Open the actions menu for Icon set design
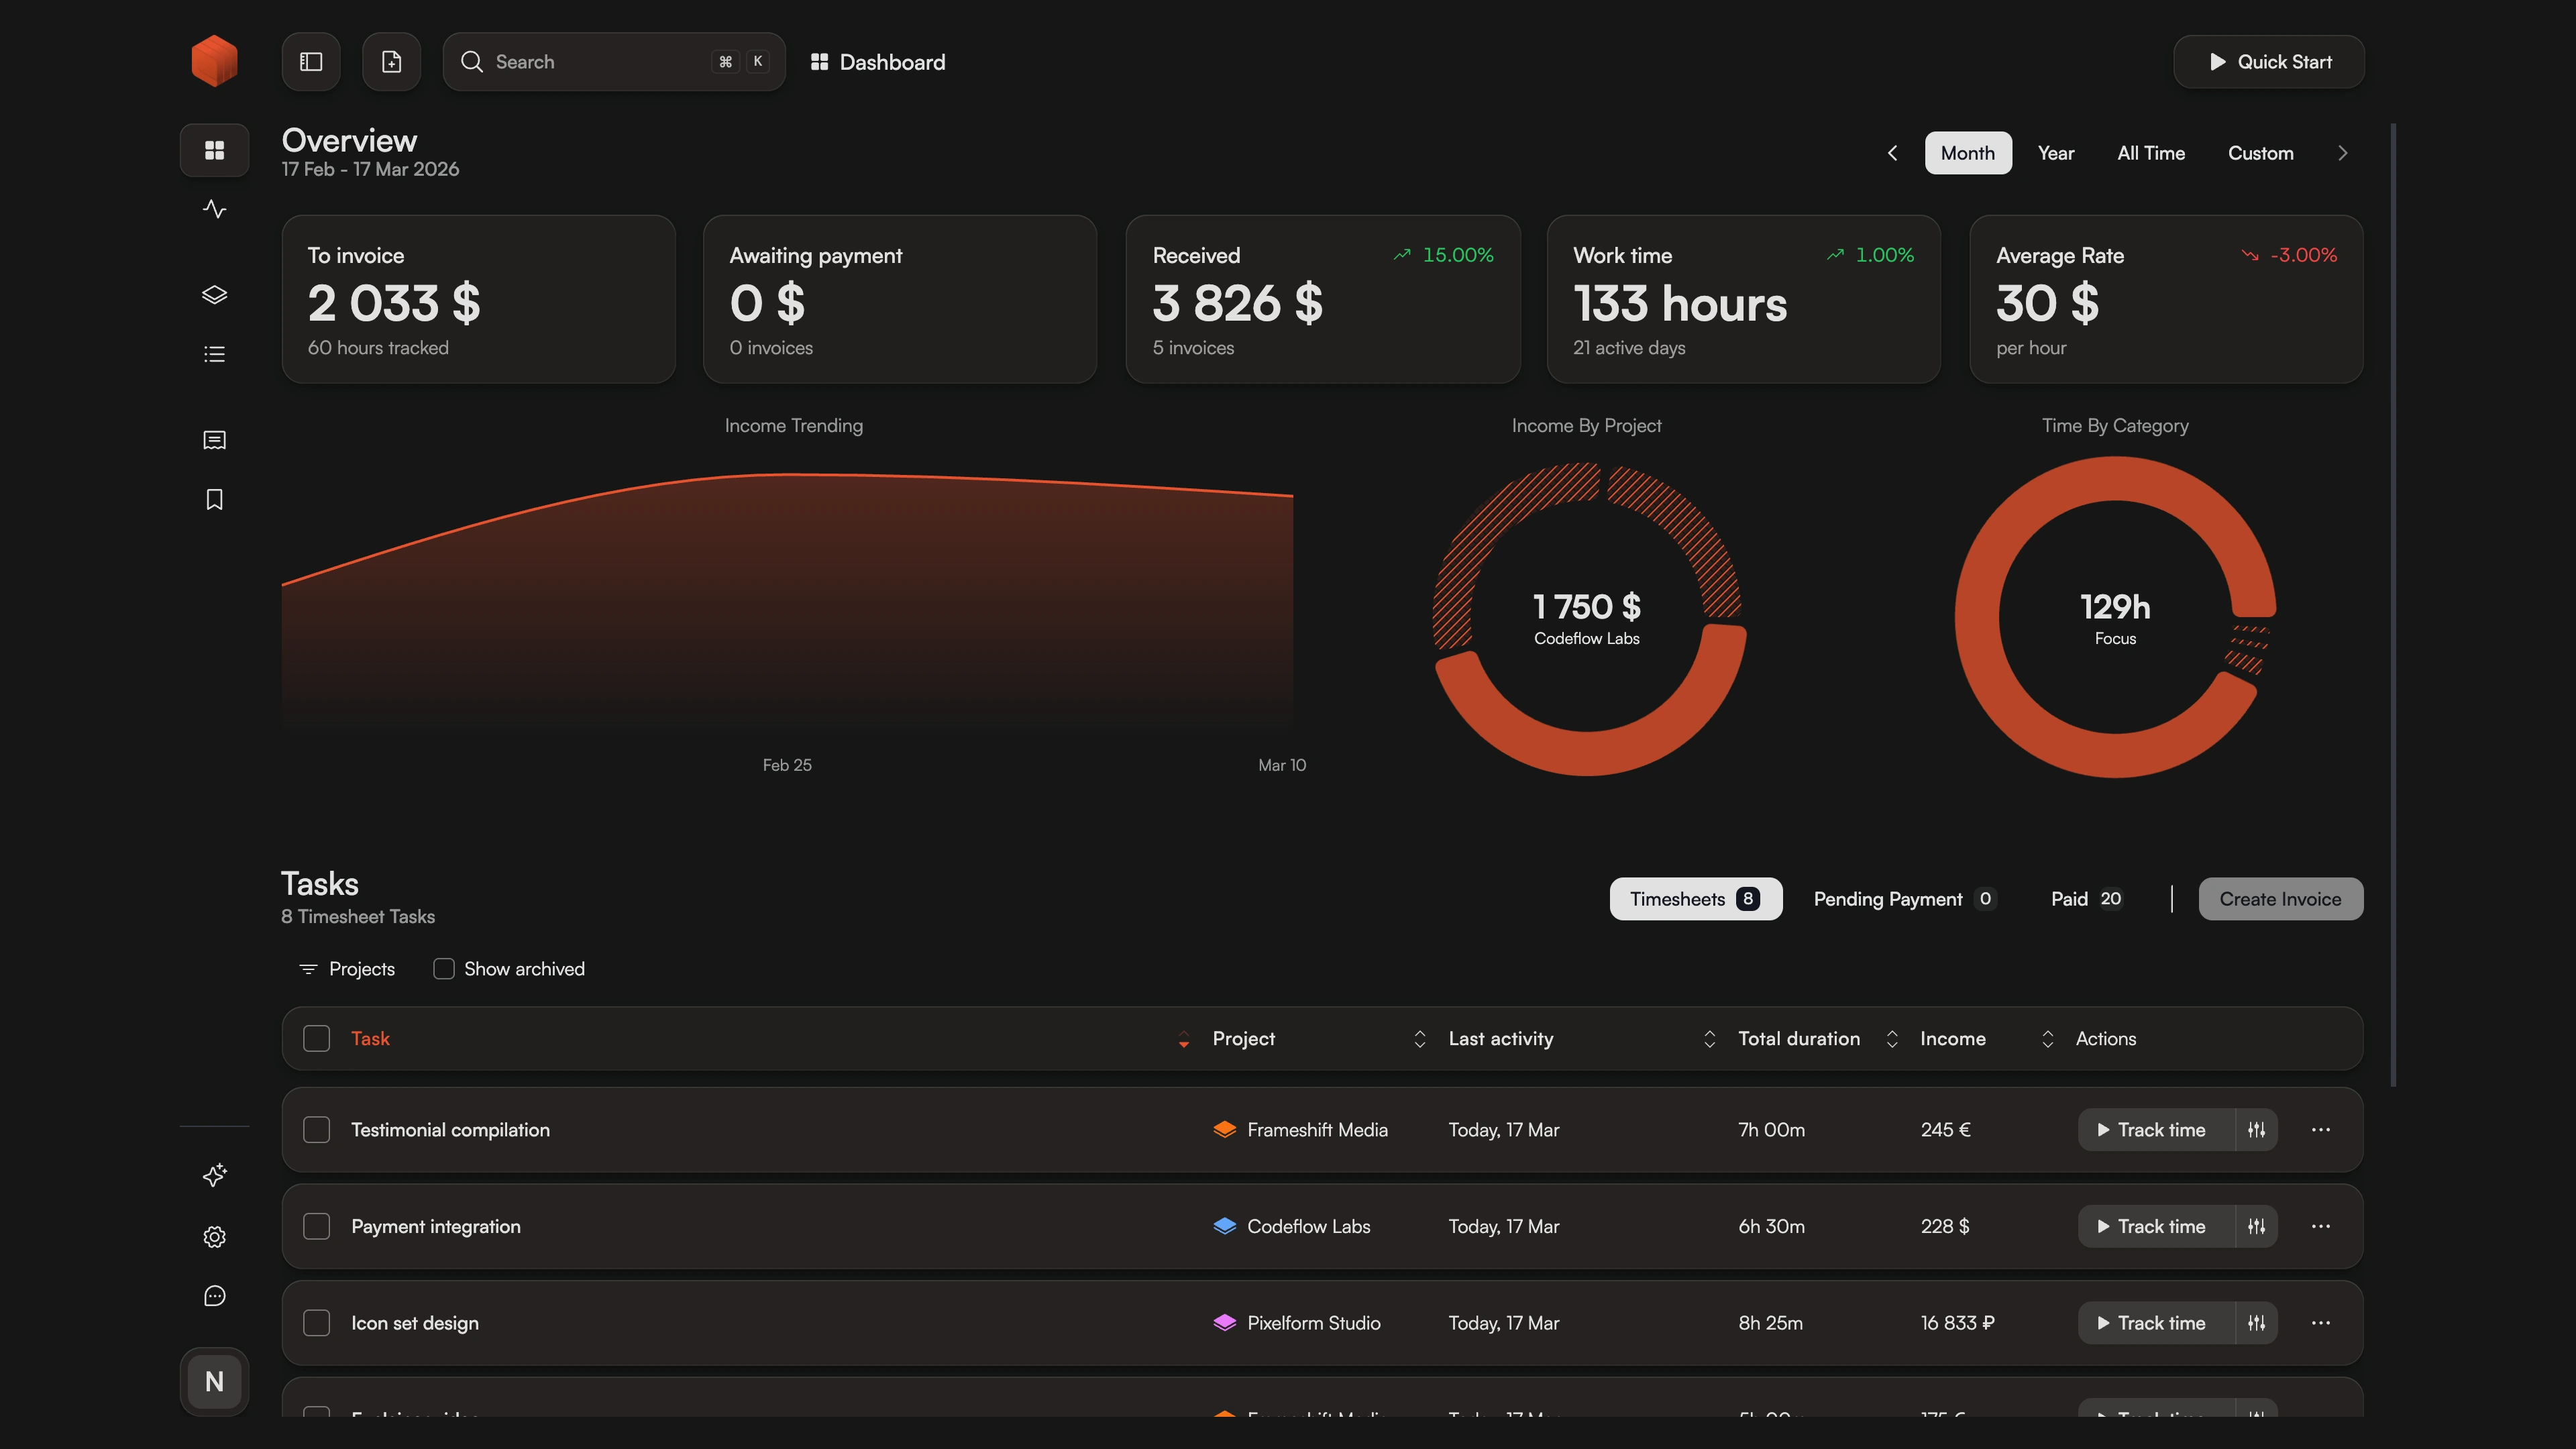2576x1449 pixels. tap(2322, 1322)
